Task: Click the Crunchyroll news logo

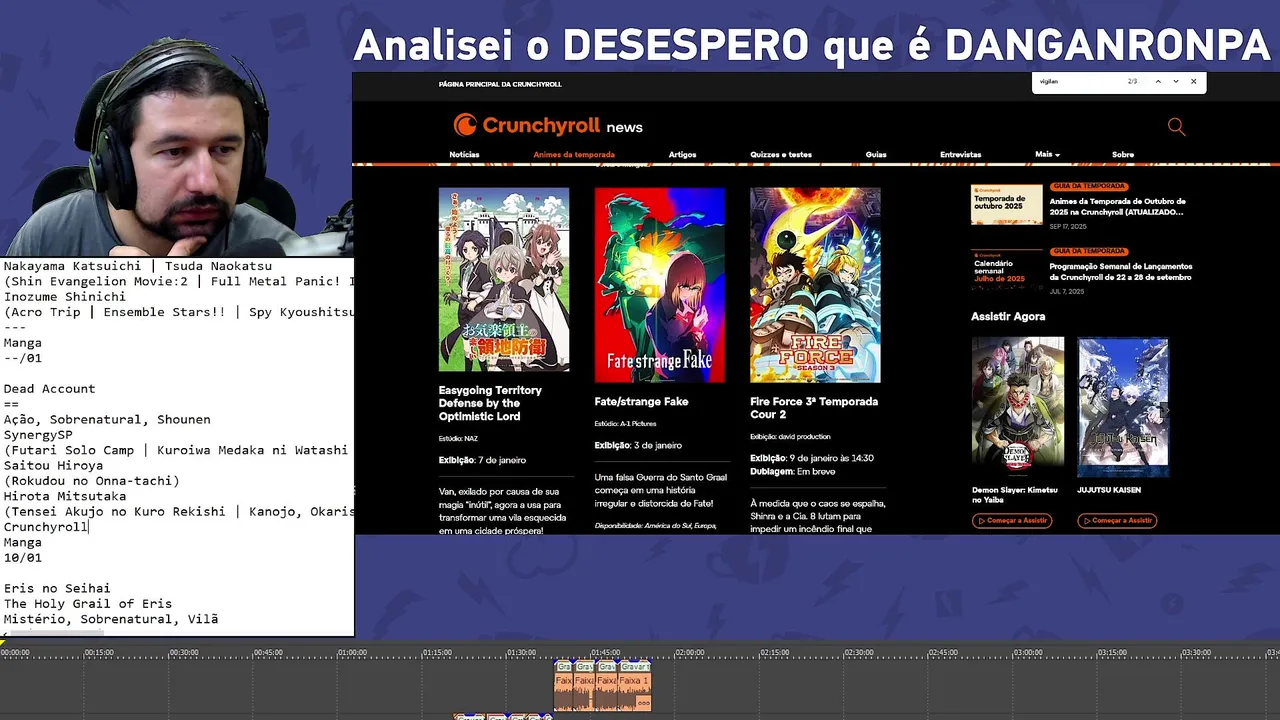Action: pyautogui.click(x=548, y=125)
